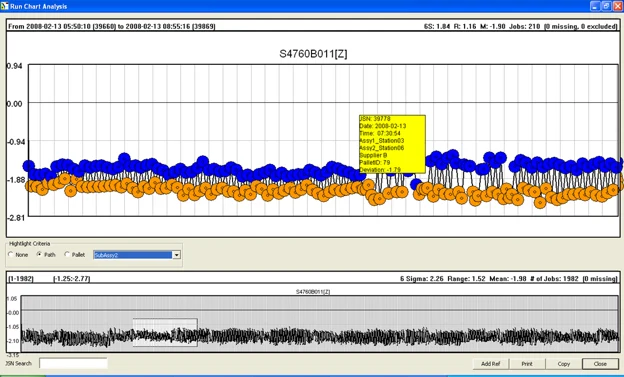Click the Close button at bottom right
Screen dimensions: 624x377
click(x=600, y=364)
